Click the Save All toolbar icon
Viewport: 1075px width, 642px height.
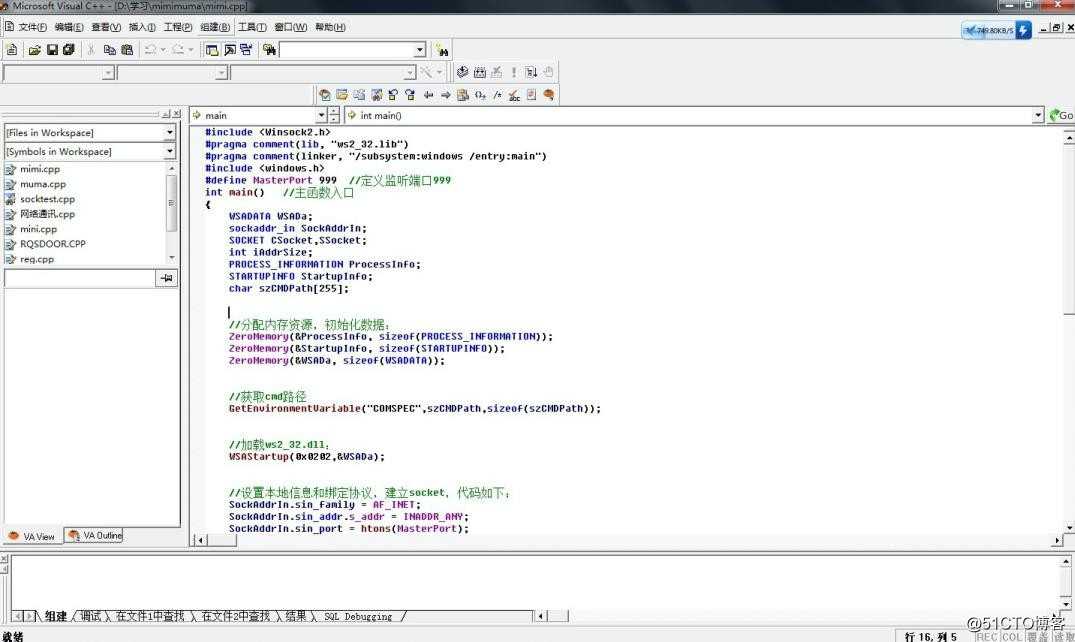coord(69,49)
